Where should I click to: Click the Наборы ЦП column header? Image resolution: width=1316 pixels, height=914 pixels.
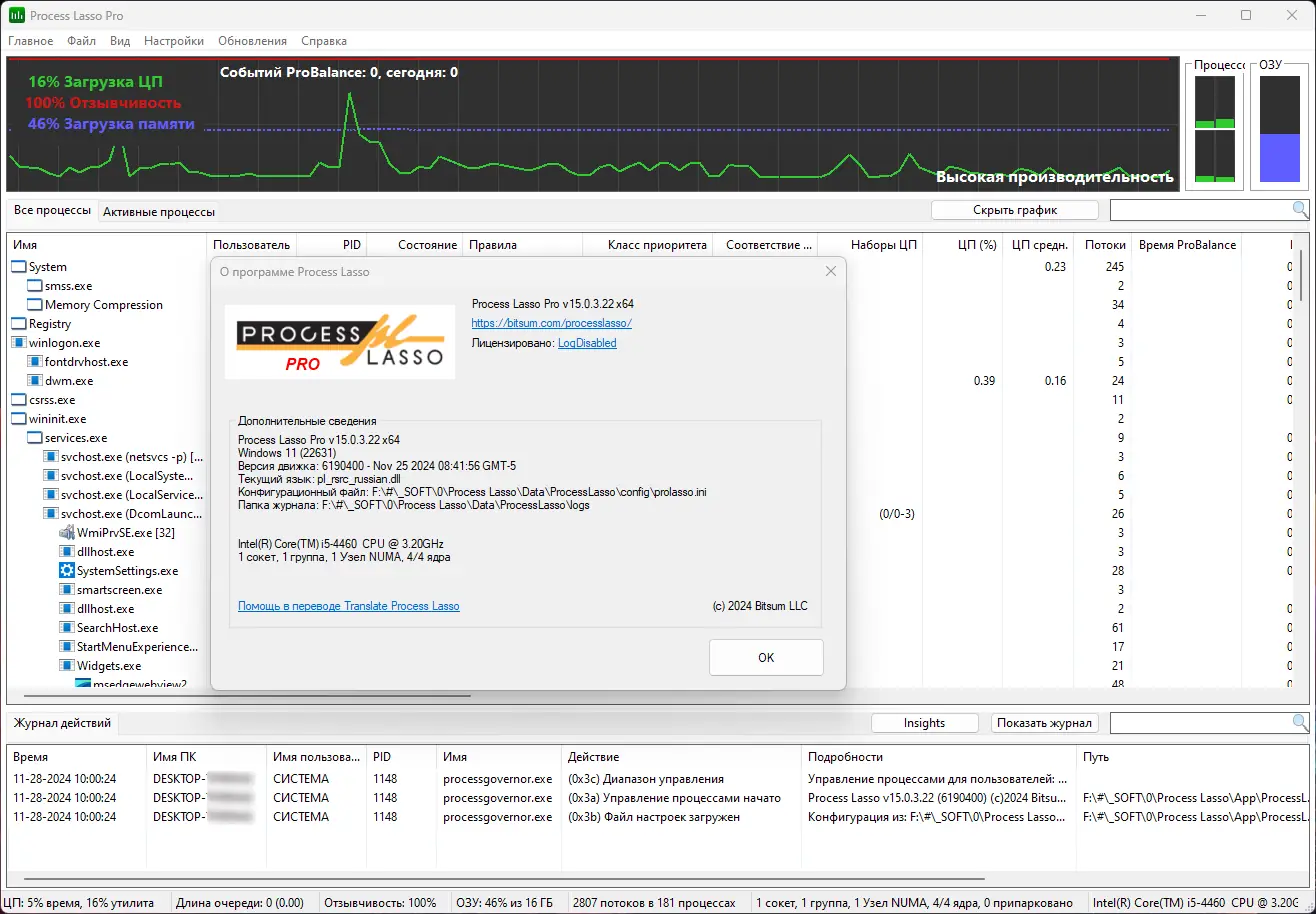pos(870,245)
